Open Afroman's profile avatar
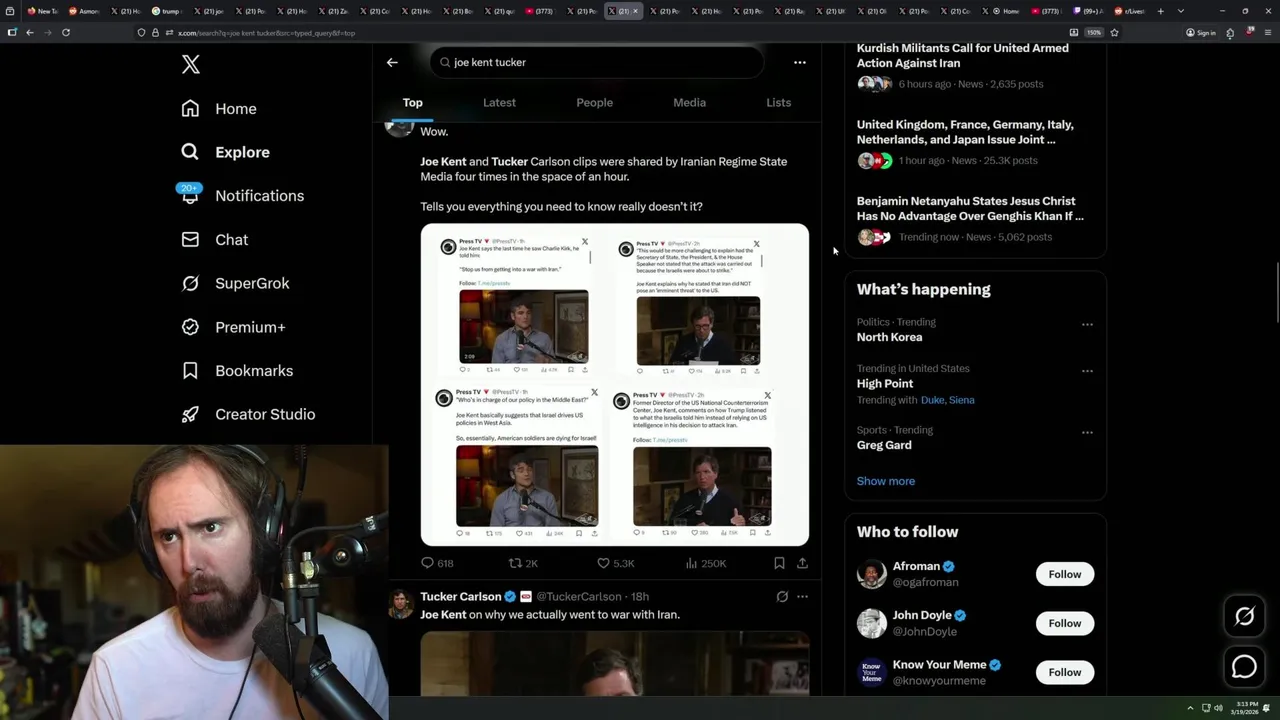 pyautogui.click(x=872, y=574)
